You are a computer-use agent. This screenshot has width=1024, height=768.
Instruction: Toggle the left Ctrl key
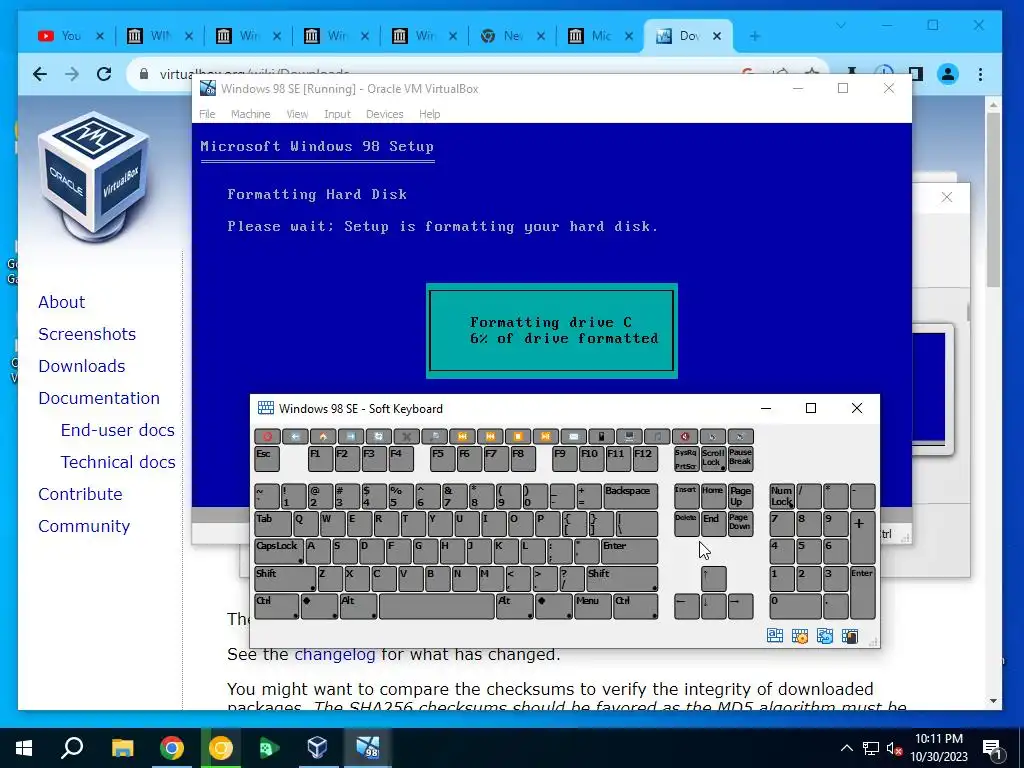[x=277, y=606]
